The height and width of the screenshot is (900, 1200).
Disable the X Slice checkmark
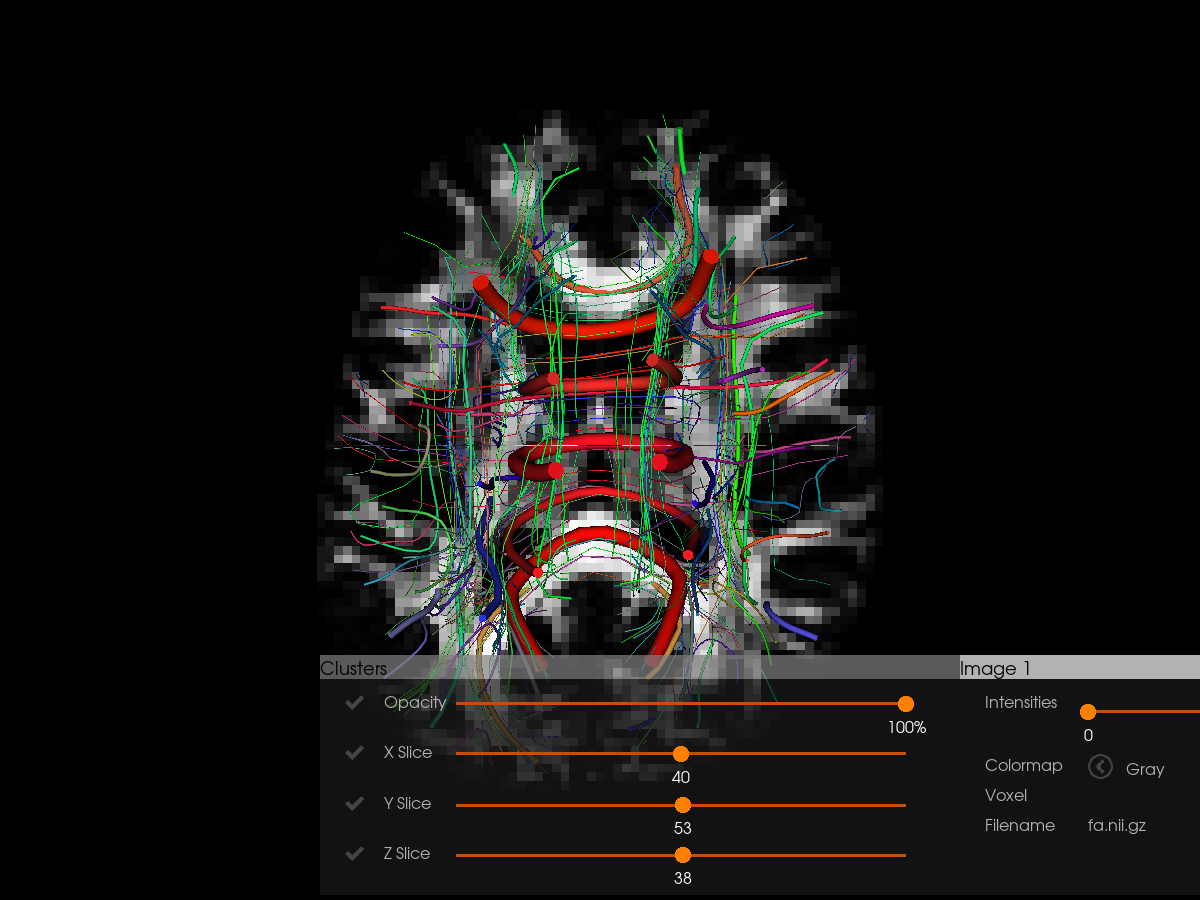tap(354, 753)
